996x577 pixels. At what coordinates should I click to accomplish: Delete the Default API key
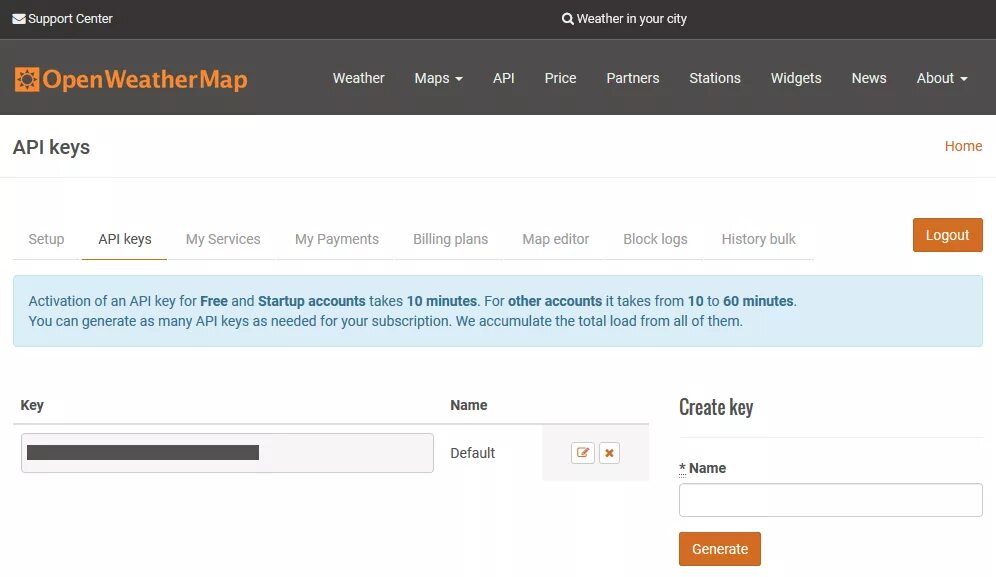coord(609,453)
